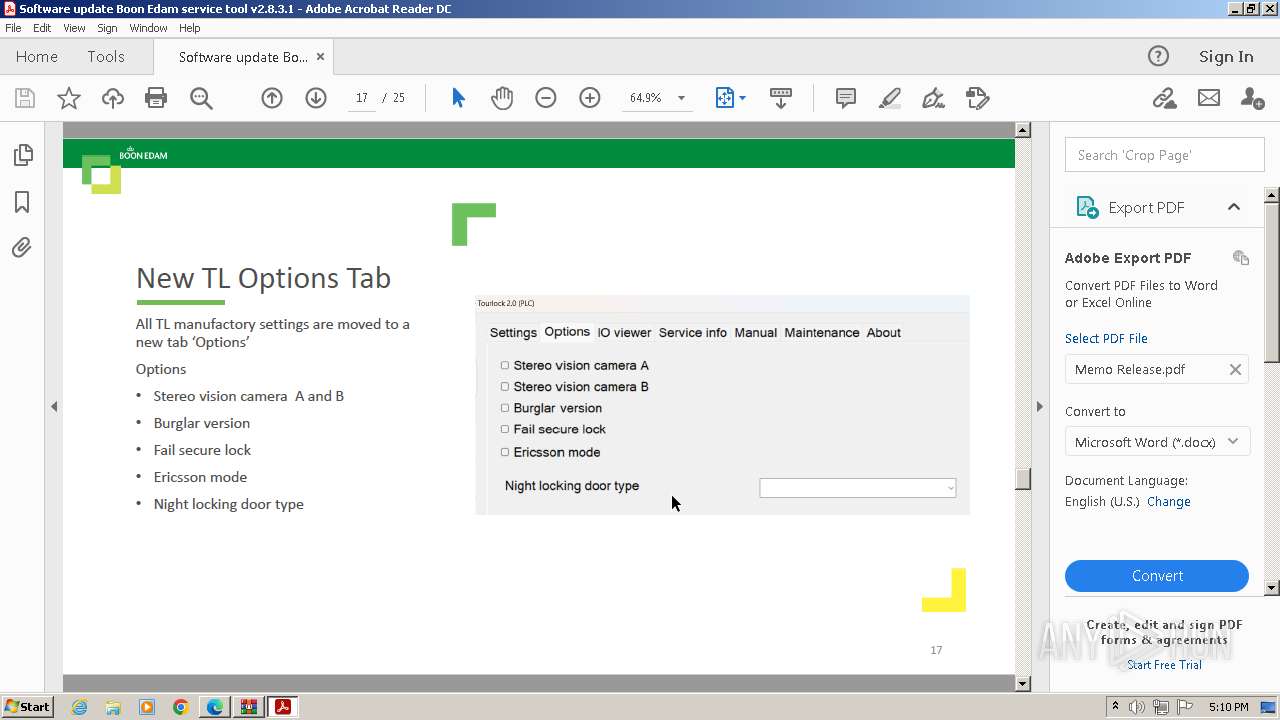Click the document scrollbar's down arrow
This screenshot has width=1280, height=720.
click(x=1022, y=684)
